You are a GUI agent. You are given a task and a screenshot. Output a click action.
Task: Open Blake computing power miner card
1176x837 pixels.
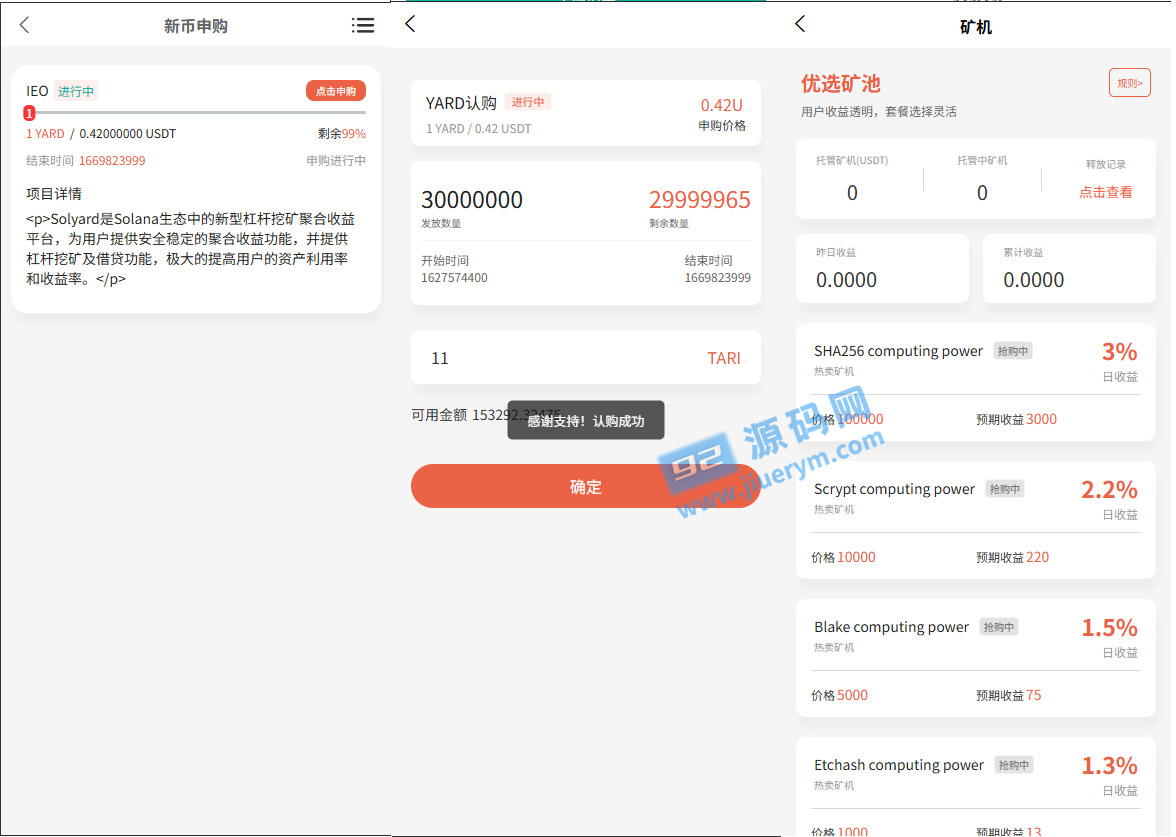[x=976, y=658]
